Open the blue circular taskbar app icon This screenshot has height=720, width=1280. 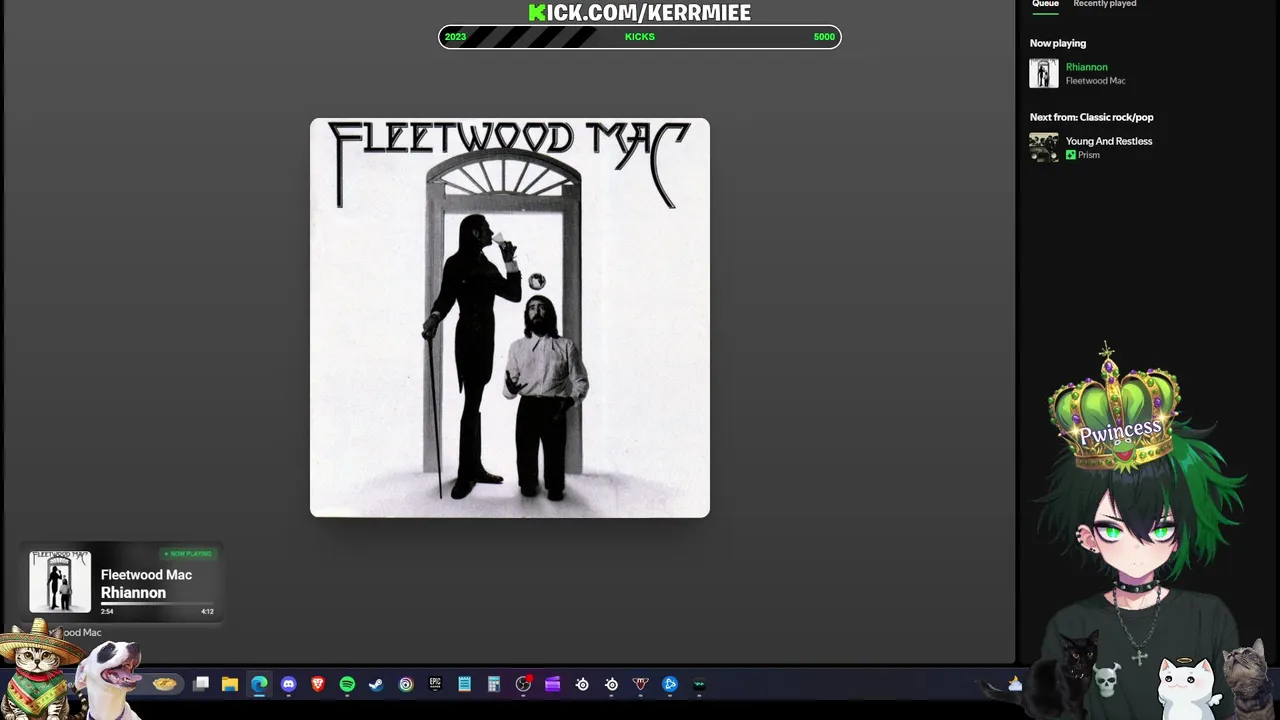coord(670,684)
